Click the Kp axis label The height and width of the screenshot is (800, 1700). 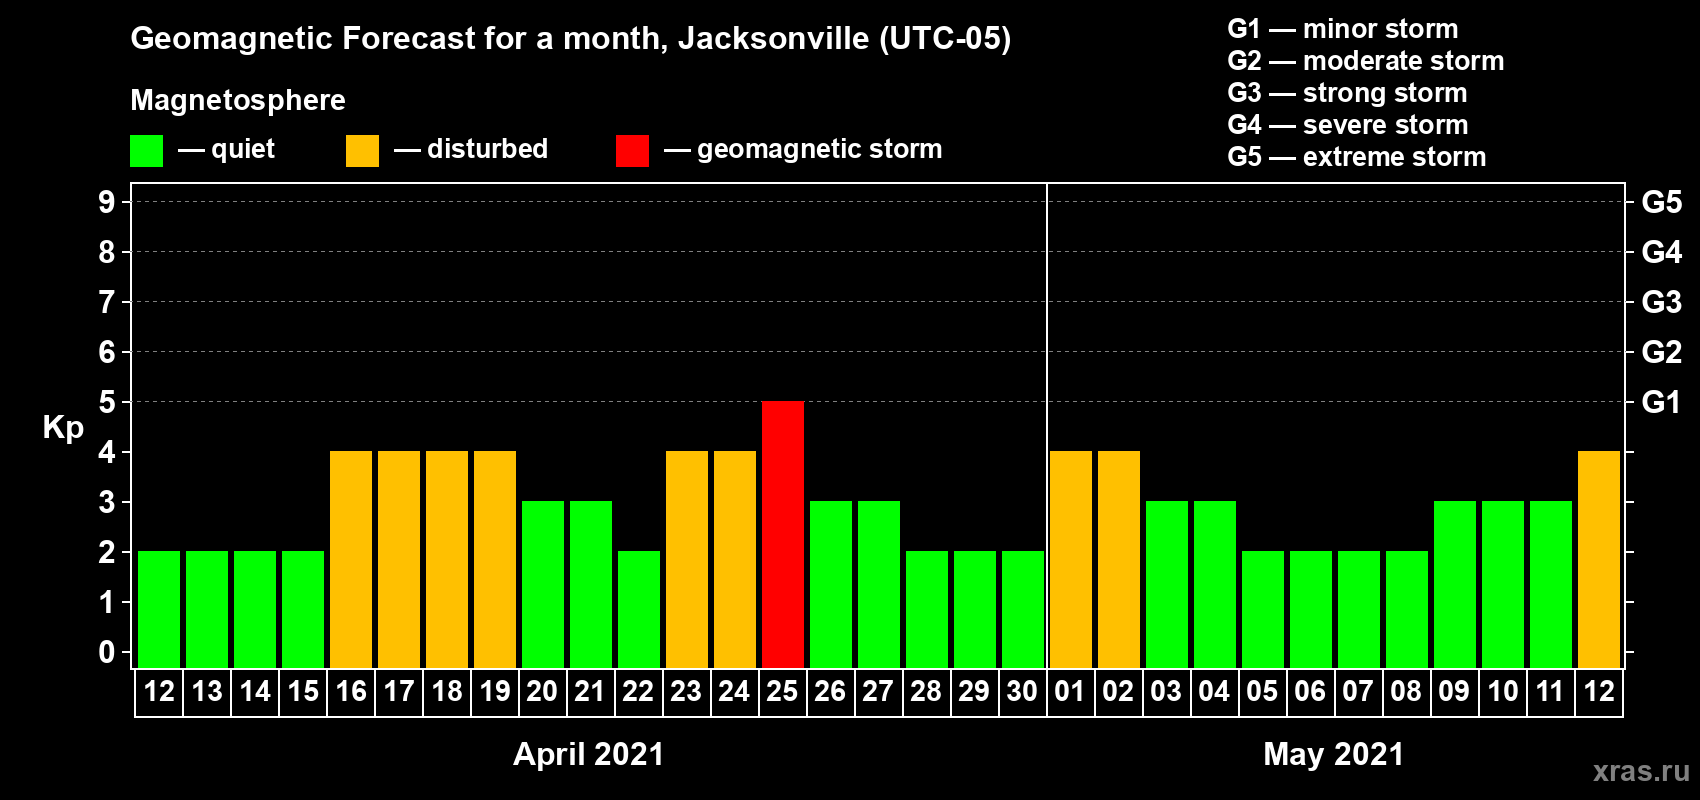(x=63, y=428)
